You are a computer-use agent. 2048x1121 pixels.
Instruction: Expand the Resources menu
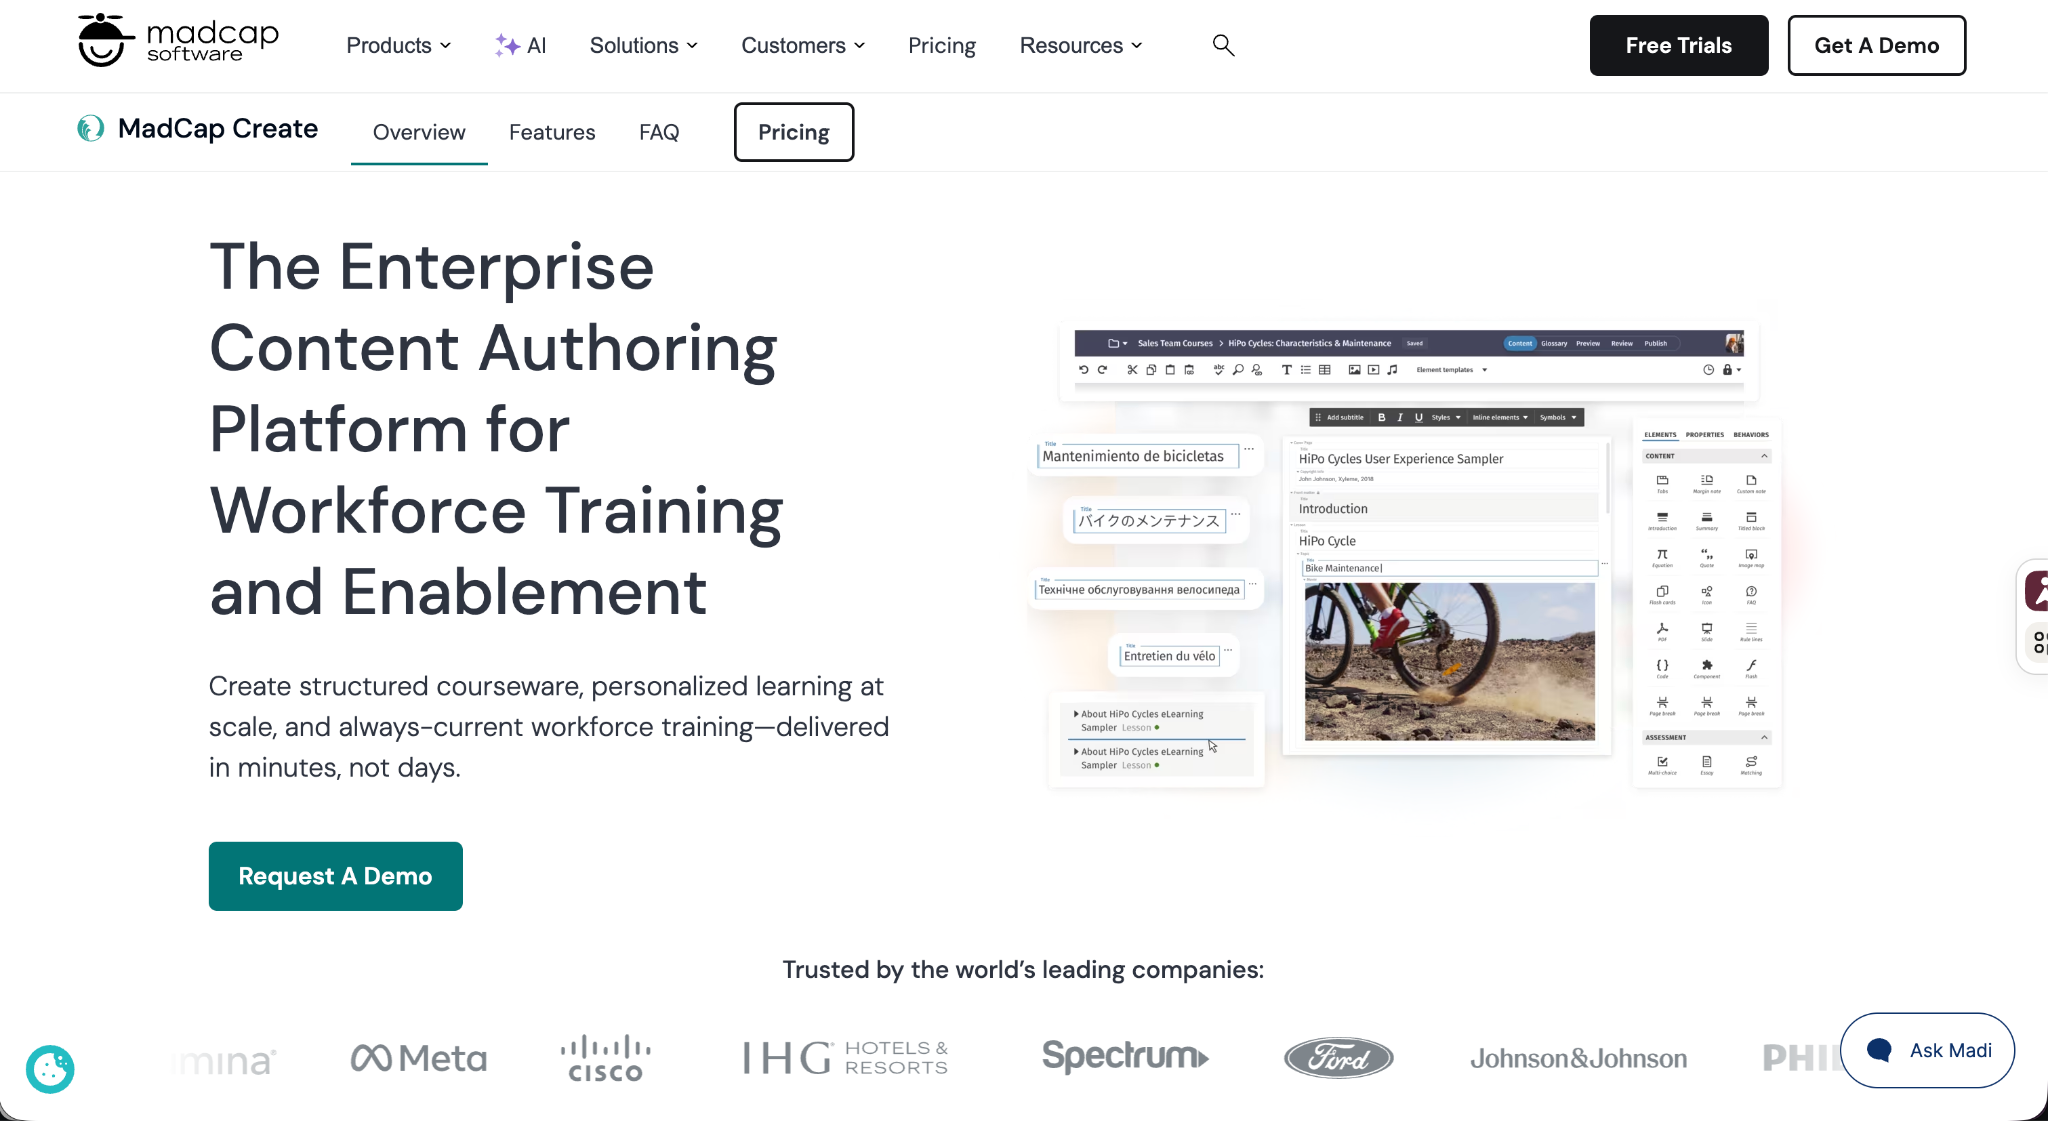pyautogui.click(x=1081, y=46)
